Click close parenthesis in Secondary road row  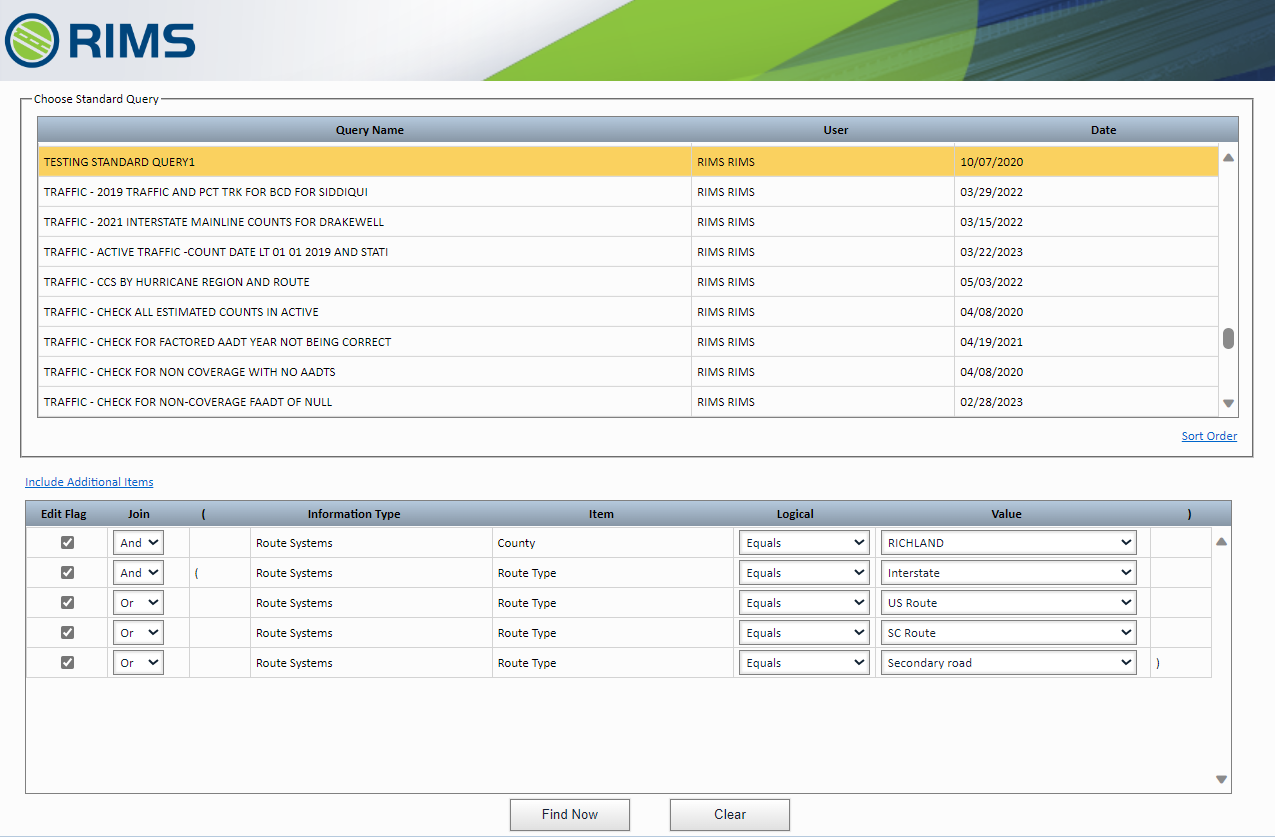point(1158,663)
